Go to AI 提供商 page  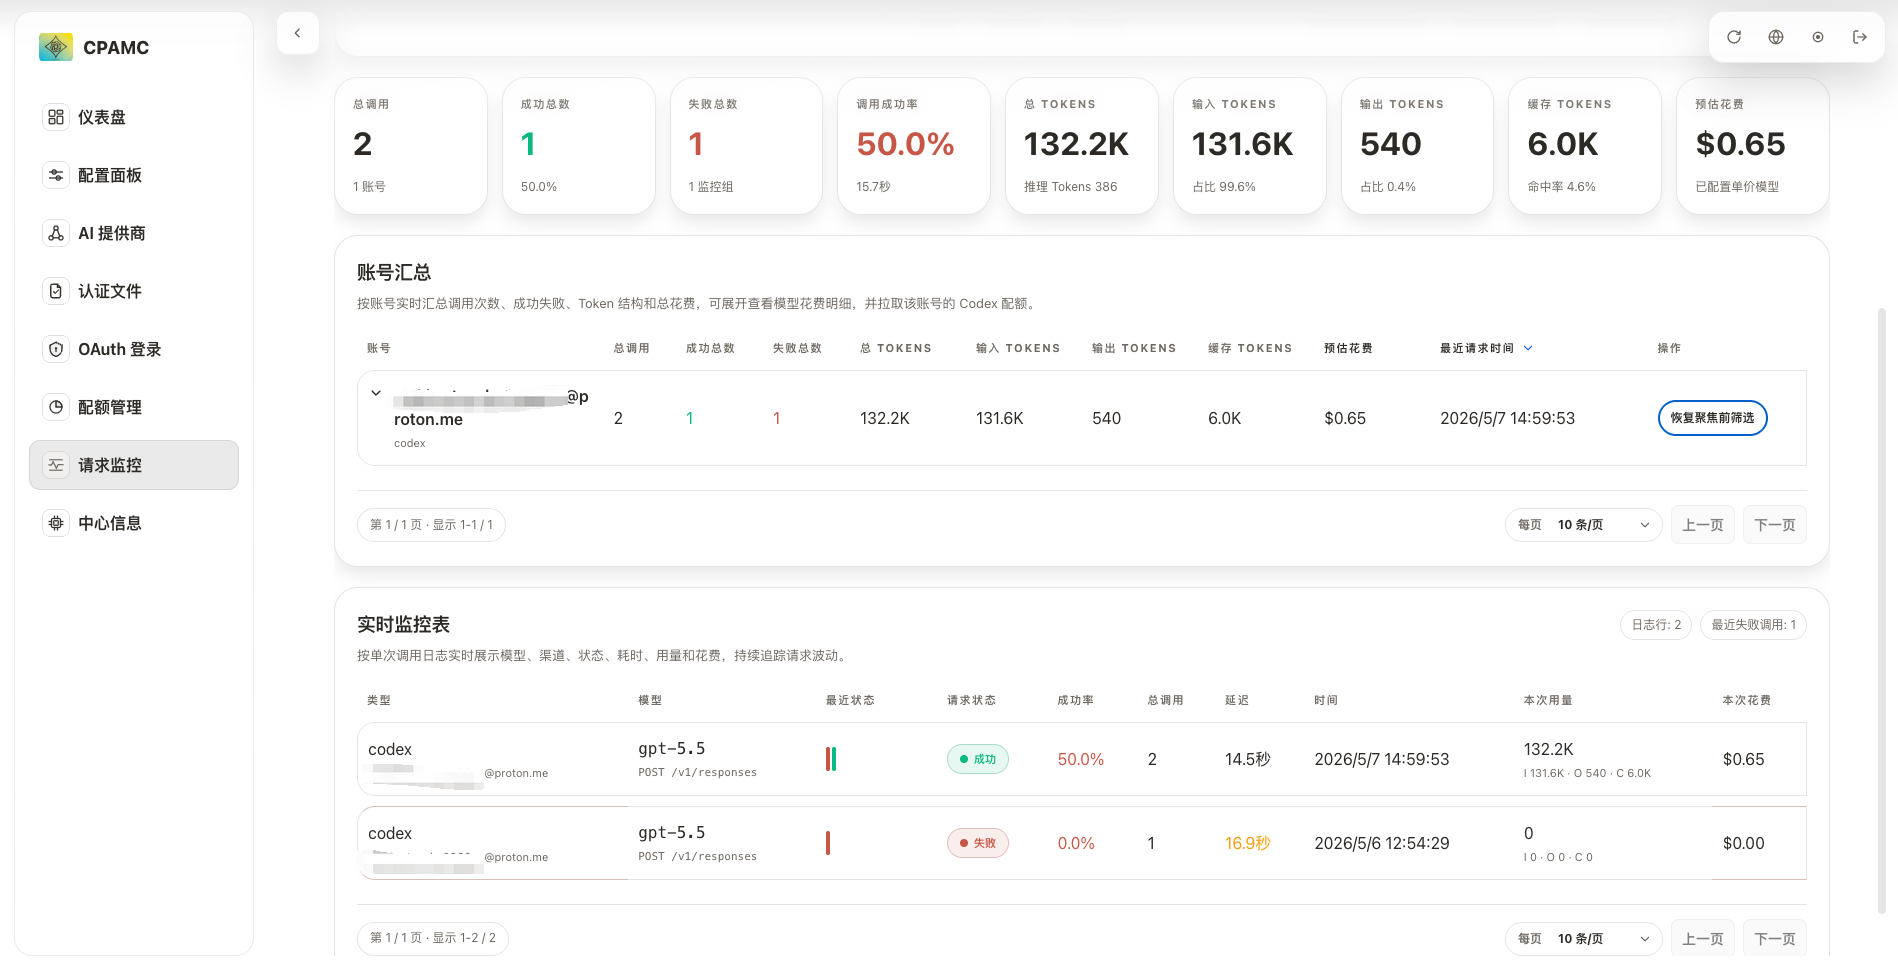point(134,233)
